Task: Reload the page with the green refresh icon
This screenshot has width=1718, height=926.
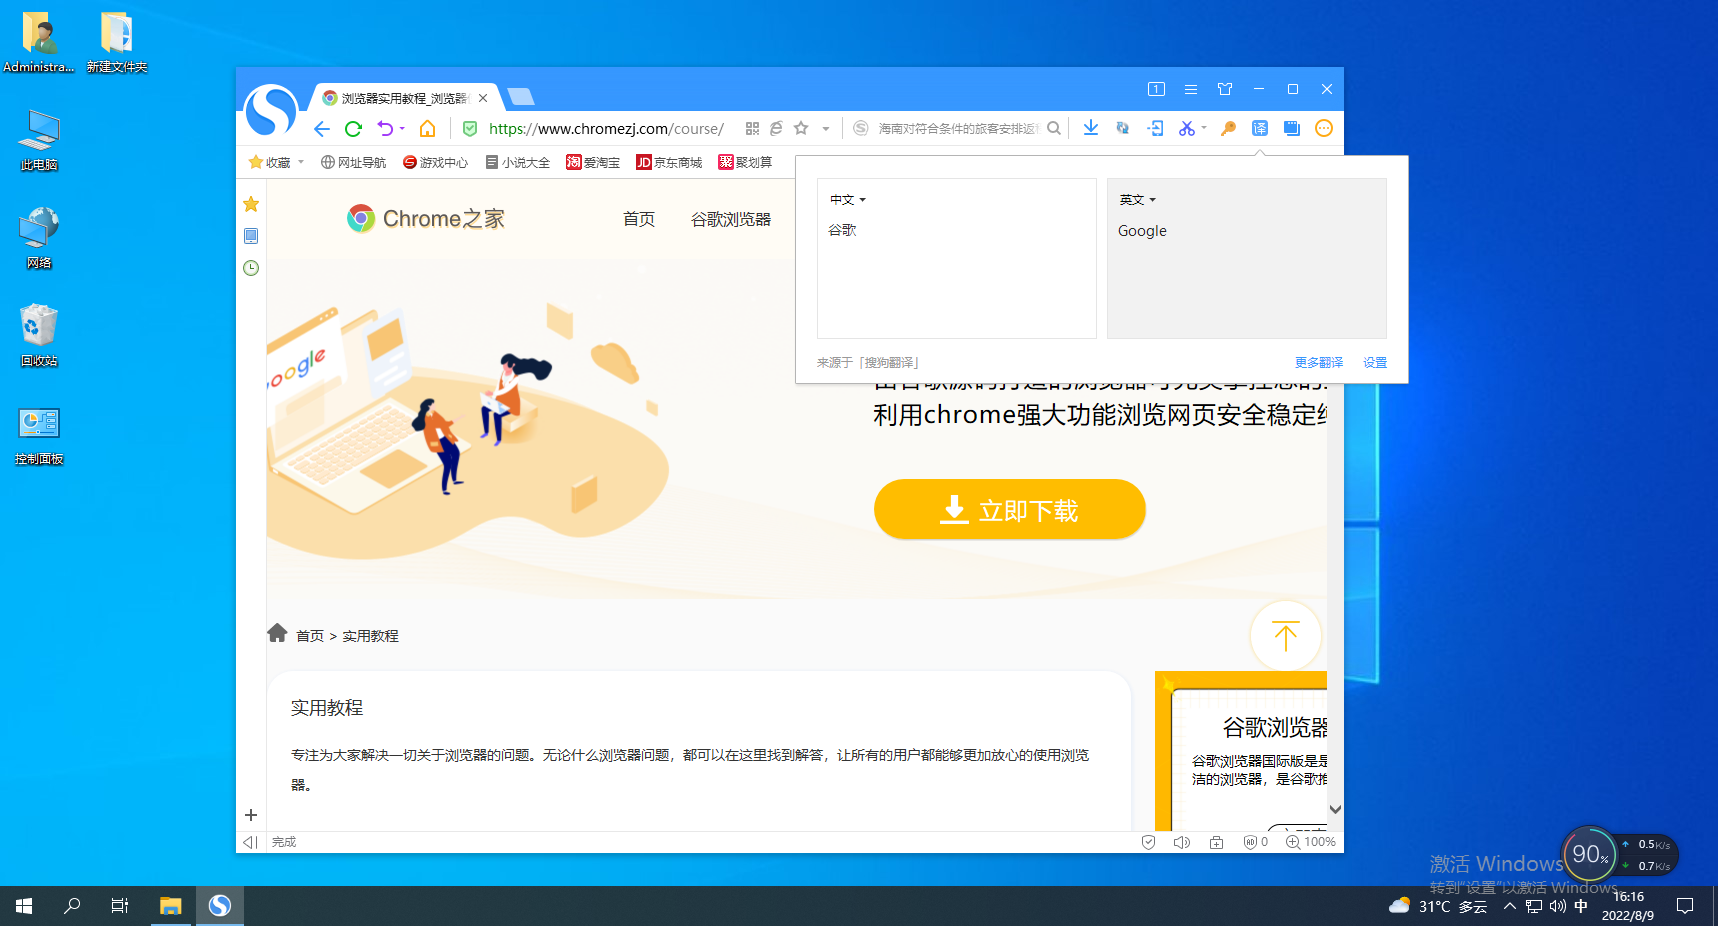Action: tap(353, 129)
